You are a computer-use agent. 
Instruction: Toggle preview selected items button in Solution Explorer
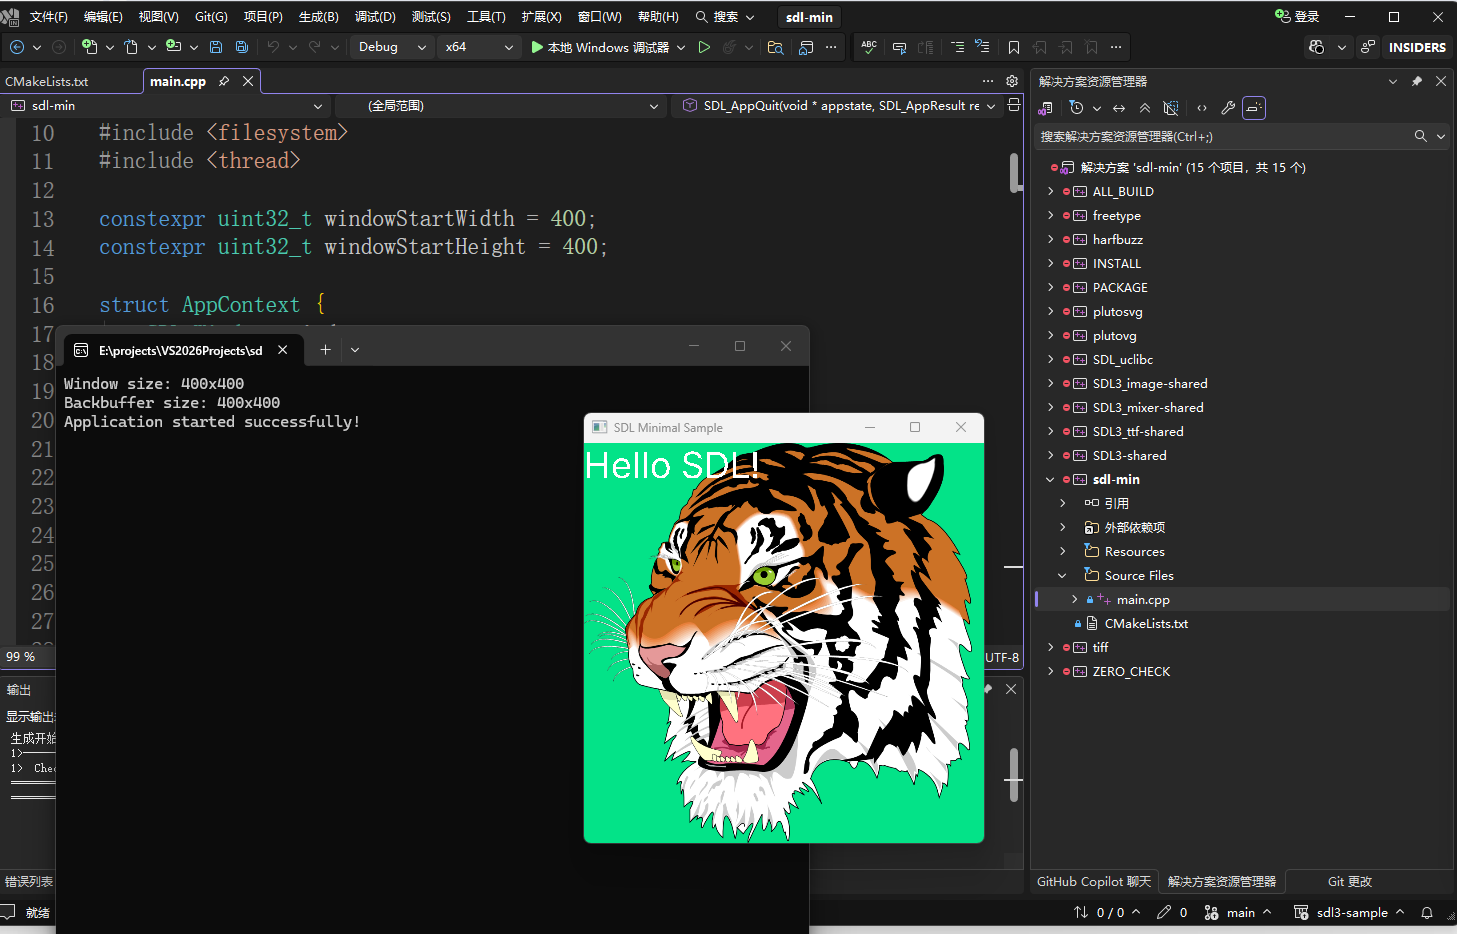pos(1254,108)
